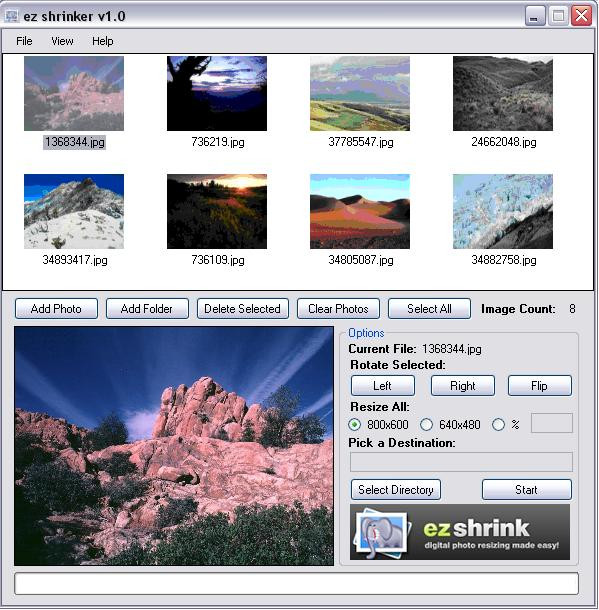Click the percent value input box
The width and height of the screenshot is (599, 610).
click(x=552, y=423)
